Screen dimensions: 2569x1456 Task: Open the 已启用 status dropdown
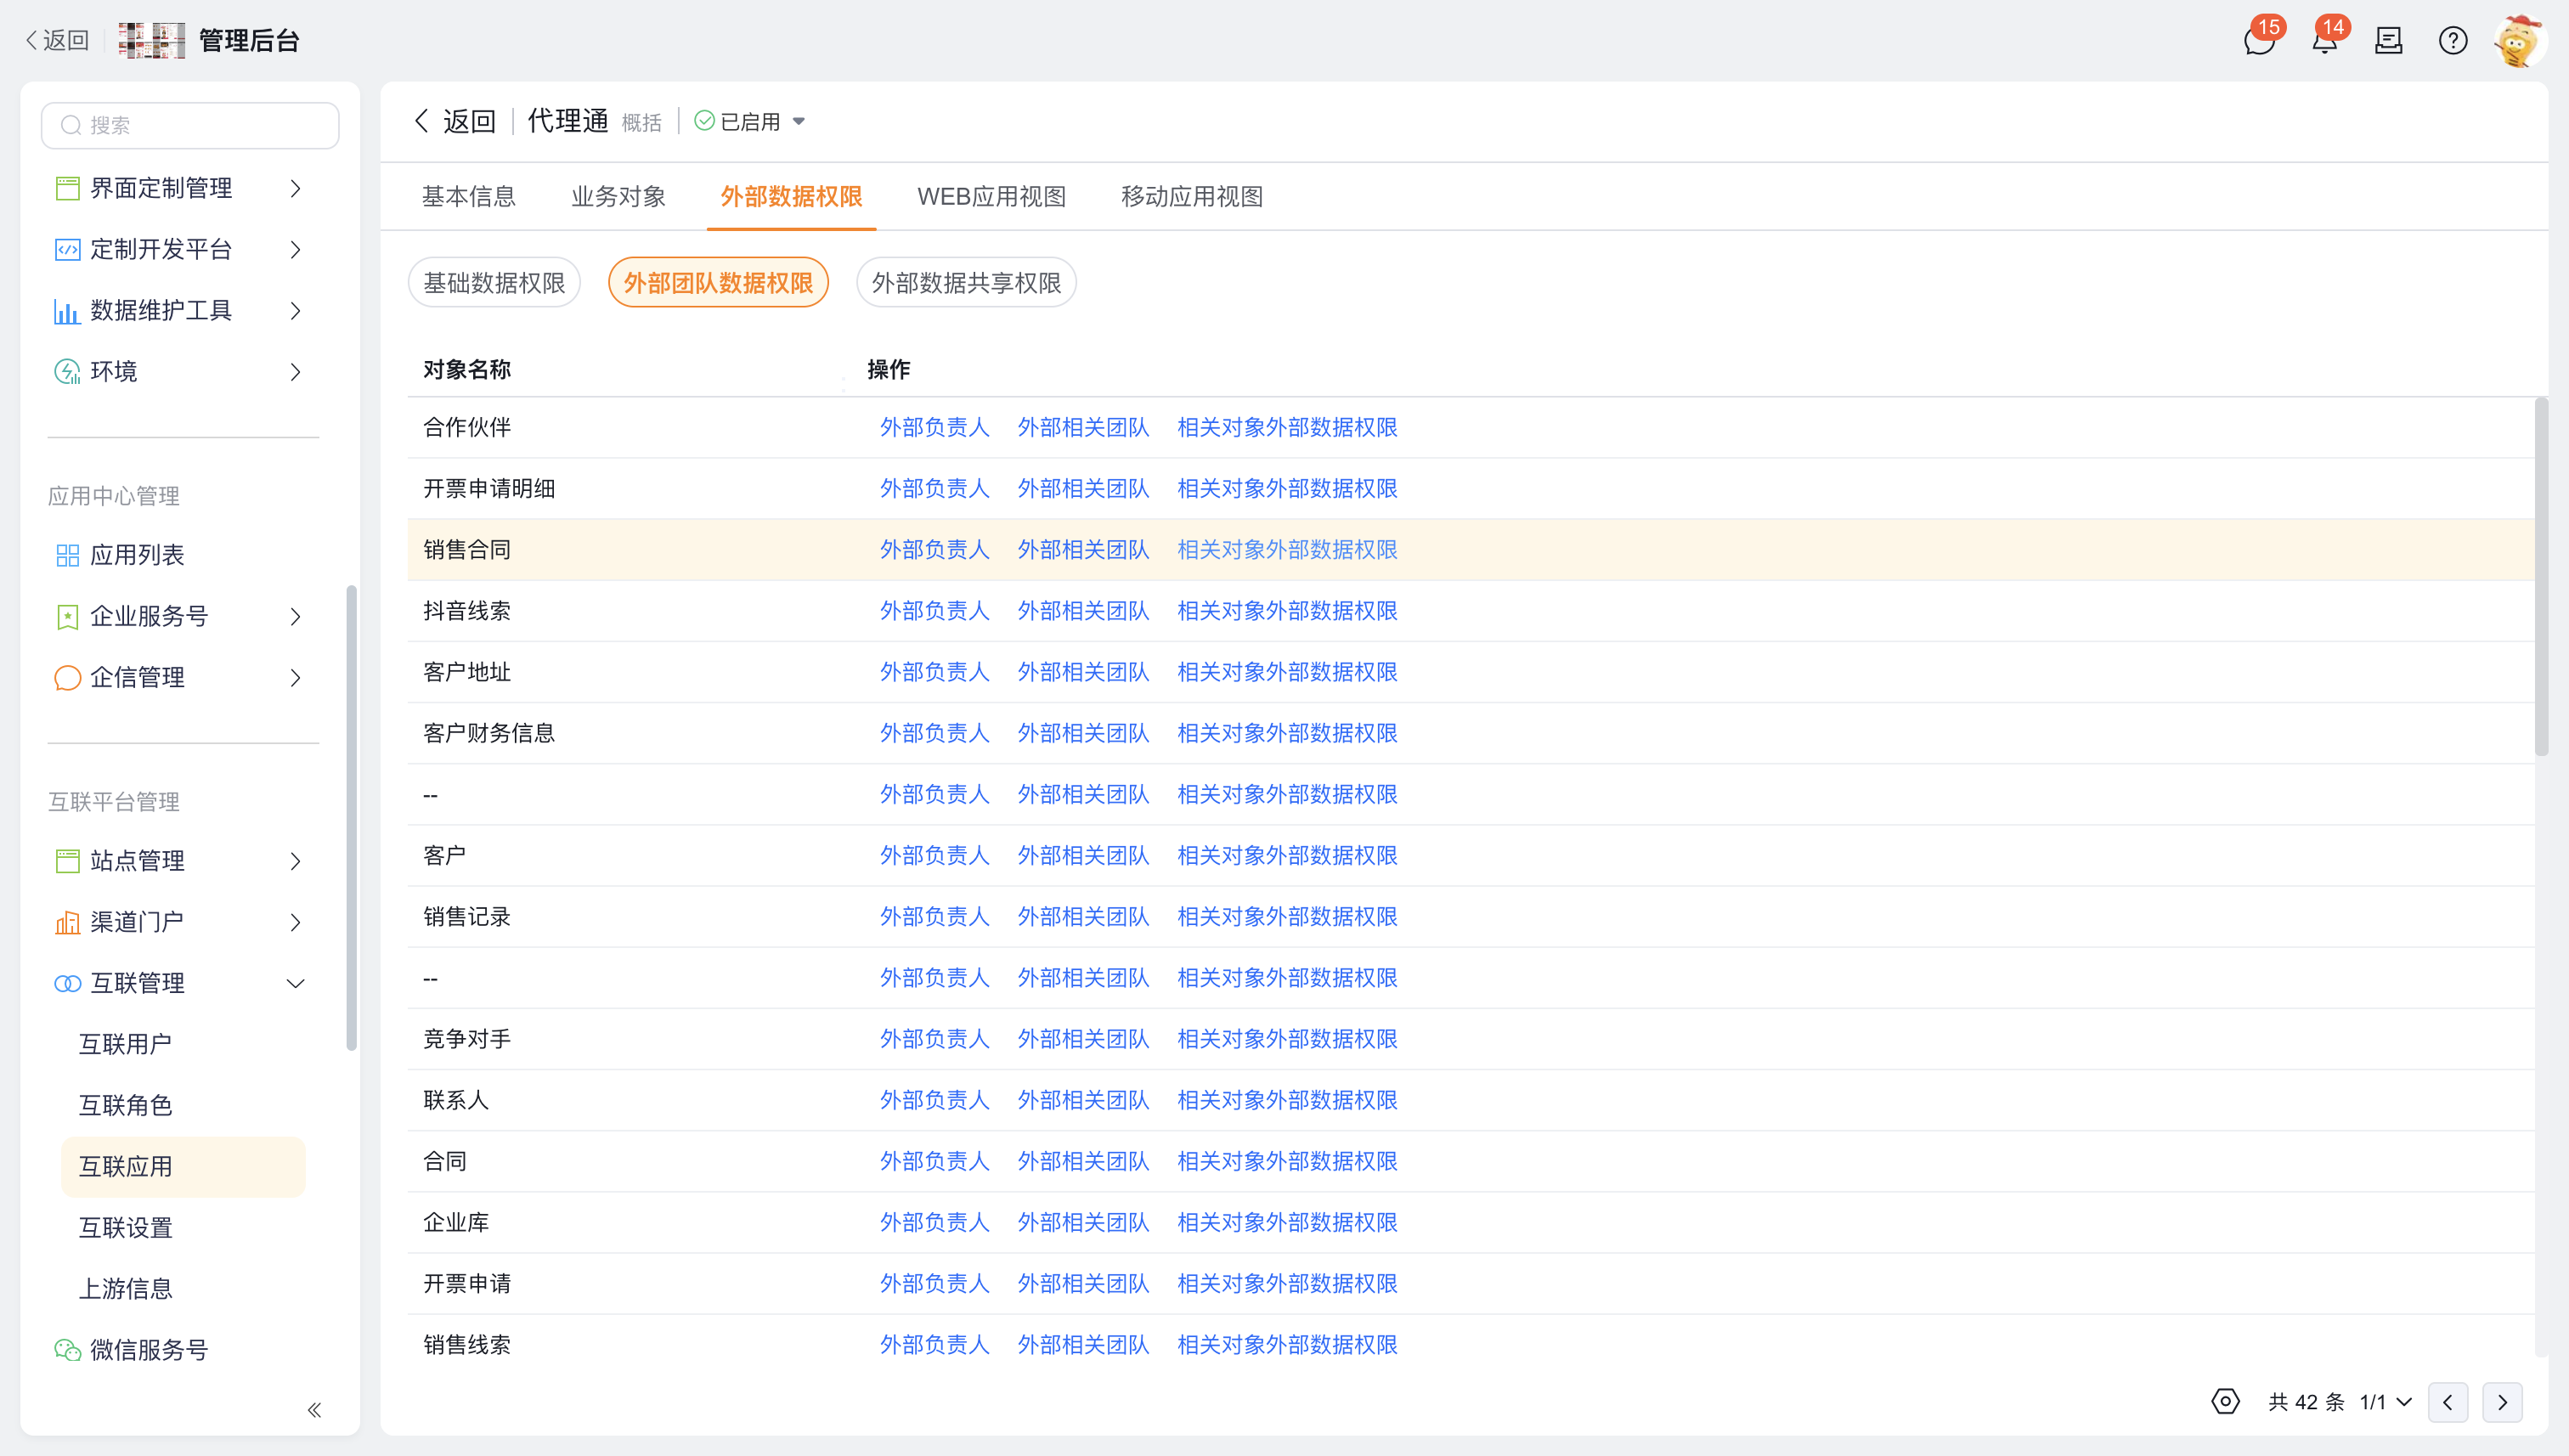pyautogui.click(x=749, y=122)
